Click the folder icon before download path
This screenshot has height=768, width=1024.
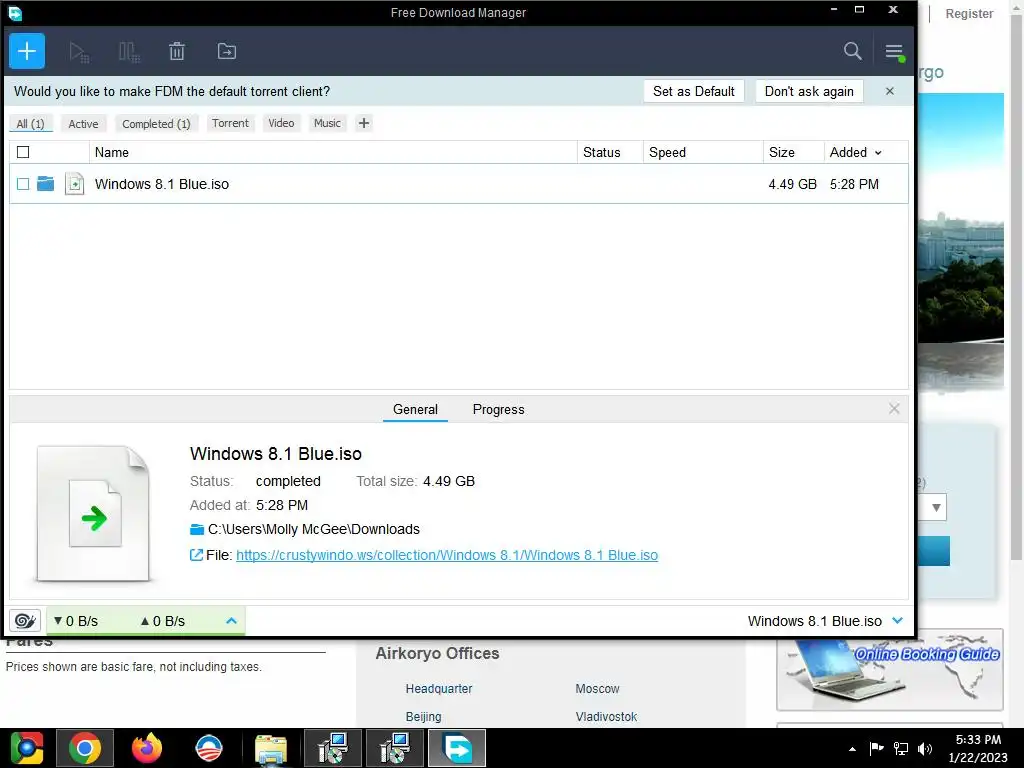pyautogui.click(x=197, y=529)
